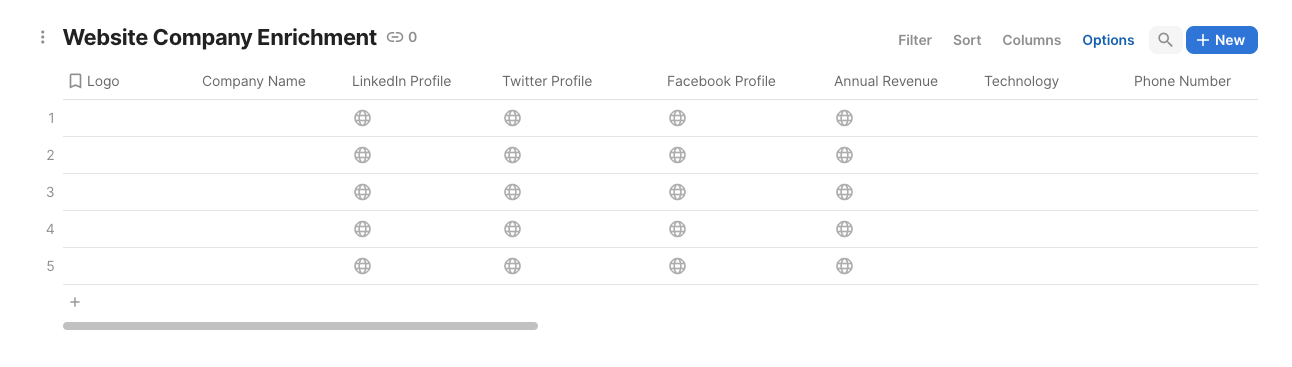This screenshot has width=1292, height=367.
Task: Click the blue New button
Action: [x=1221, y=40]
